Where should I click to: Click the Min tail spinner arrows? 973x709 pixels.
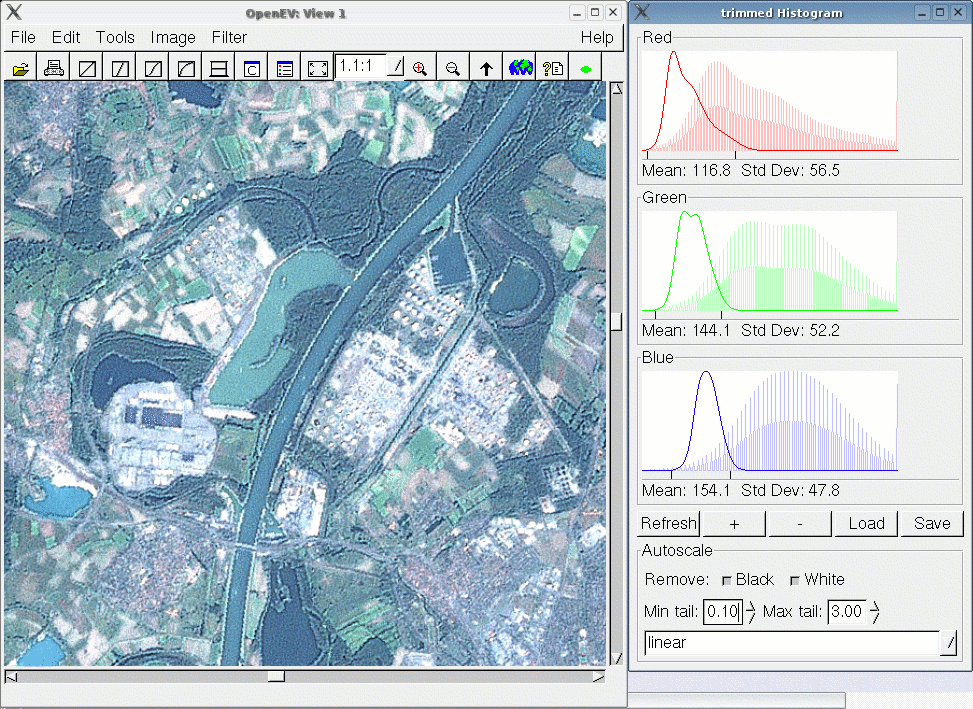click(x=750, y=612)
